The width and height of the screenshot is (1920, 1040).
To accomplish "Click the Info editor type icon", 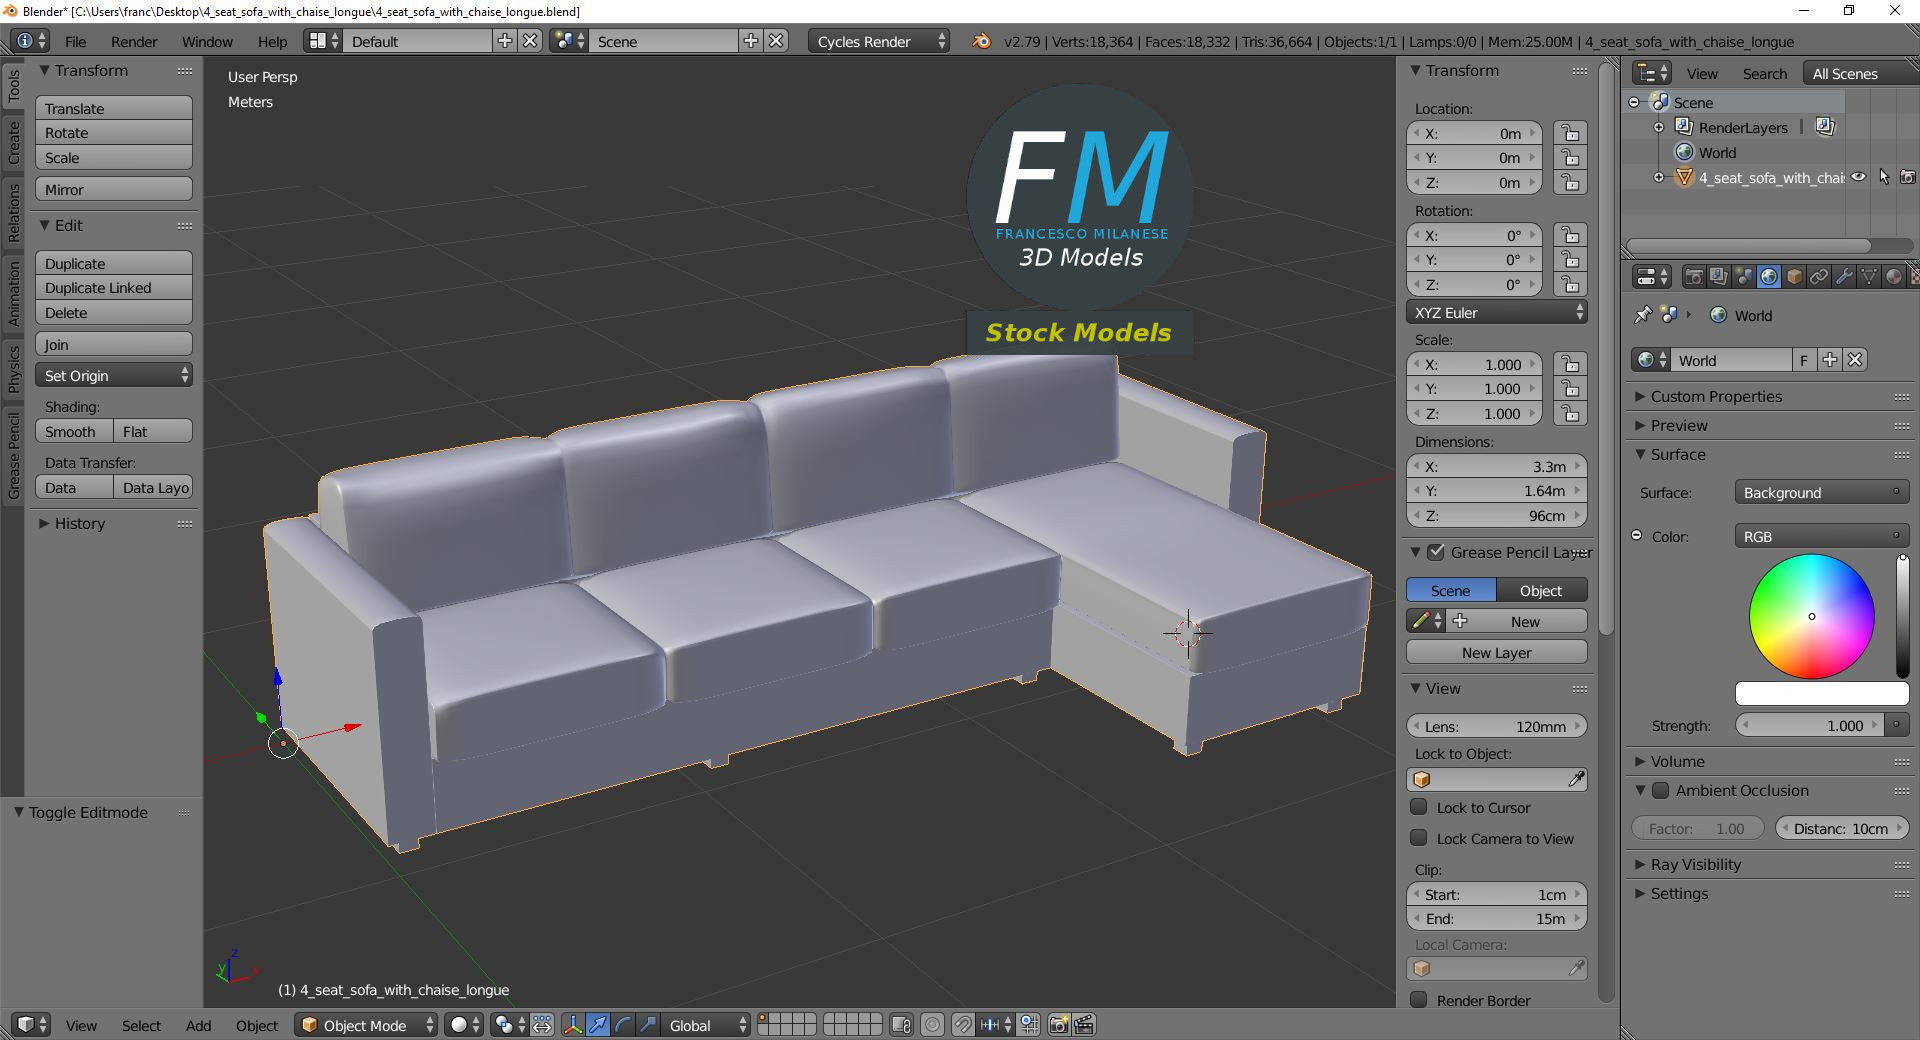I will (31, 41).
